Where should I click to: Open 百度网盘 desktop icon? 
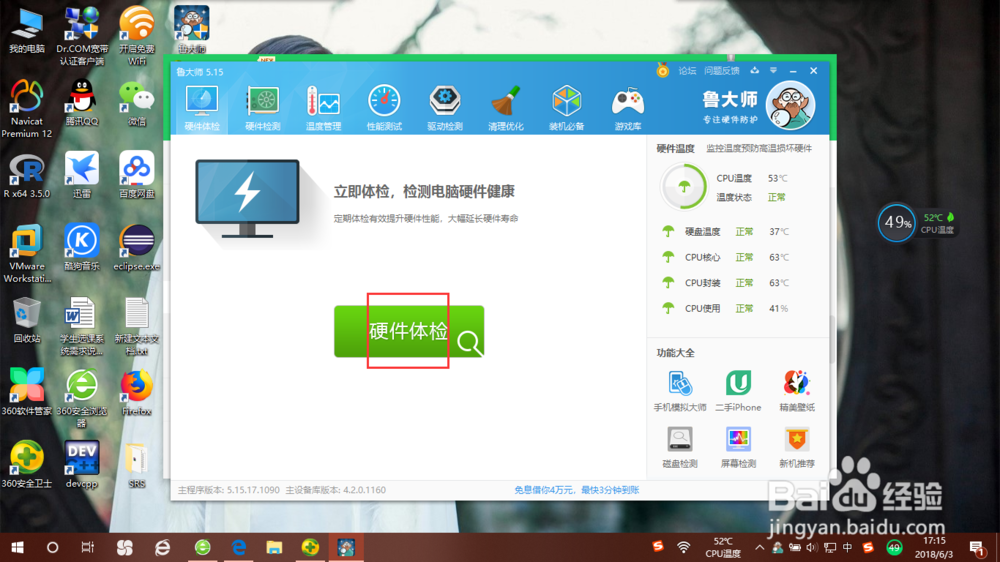pos(136,175)
